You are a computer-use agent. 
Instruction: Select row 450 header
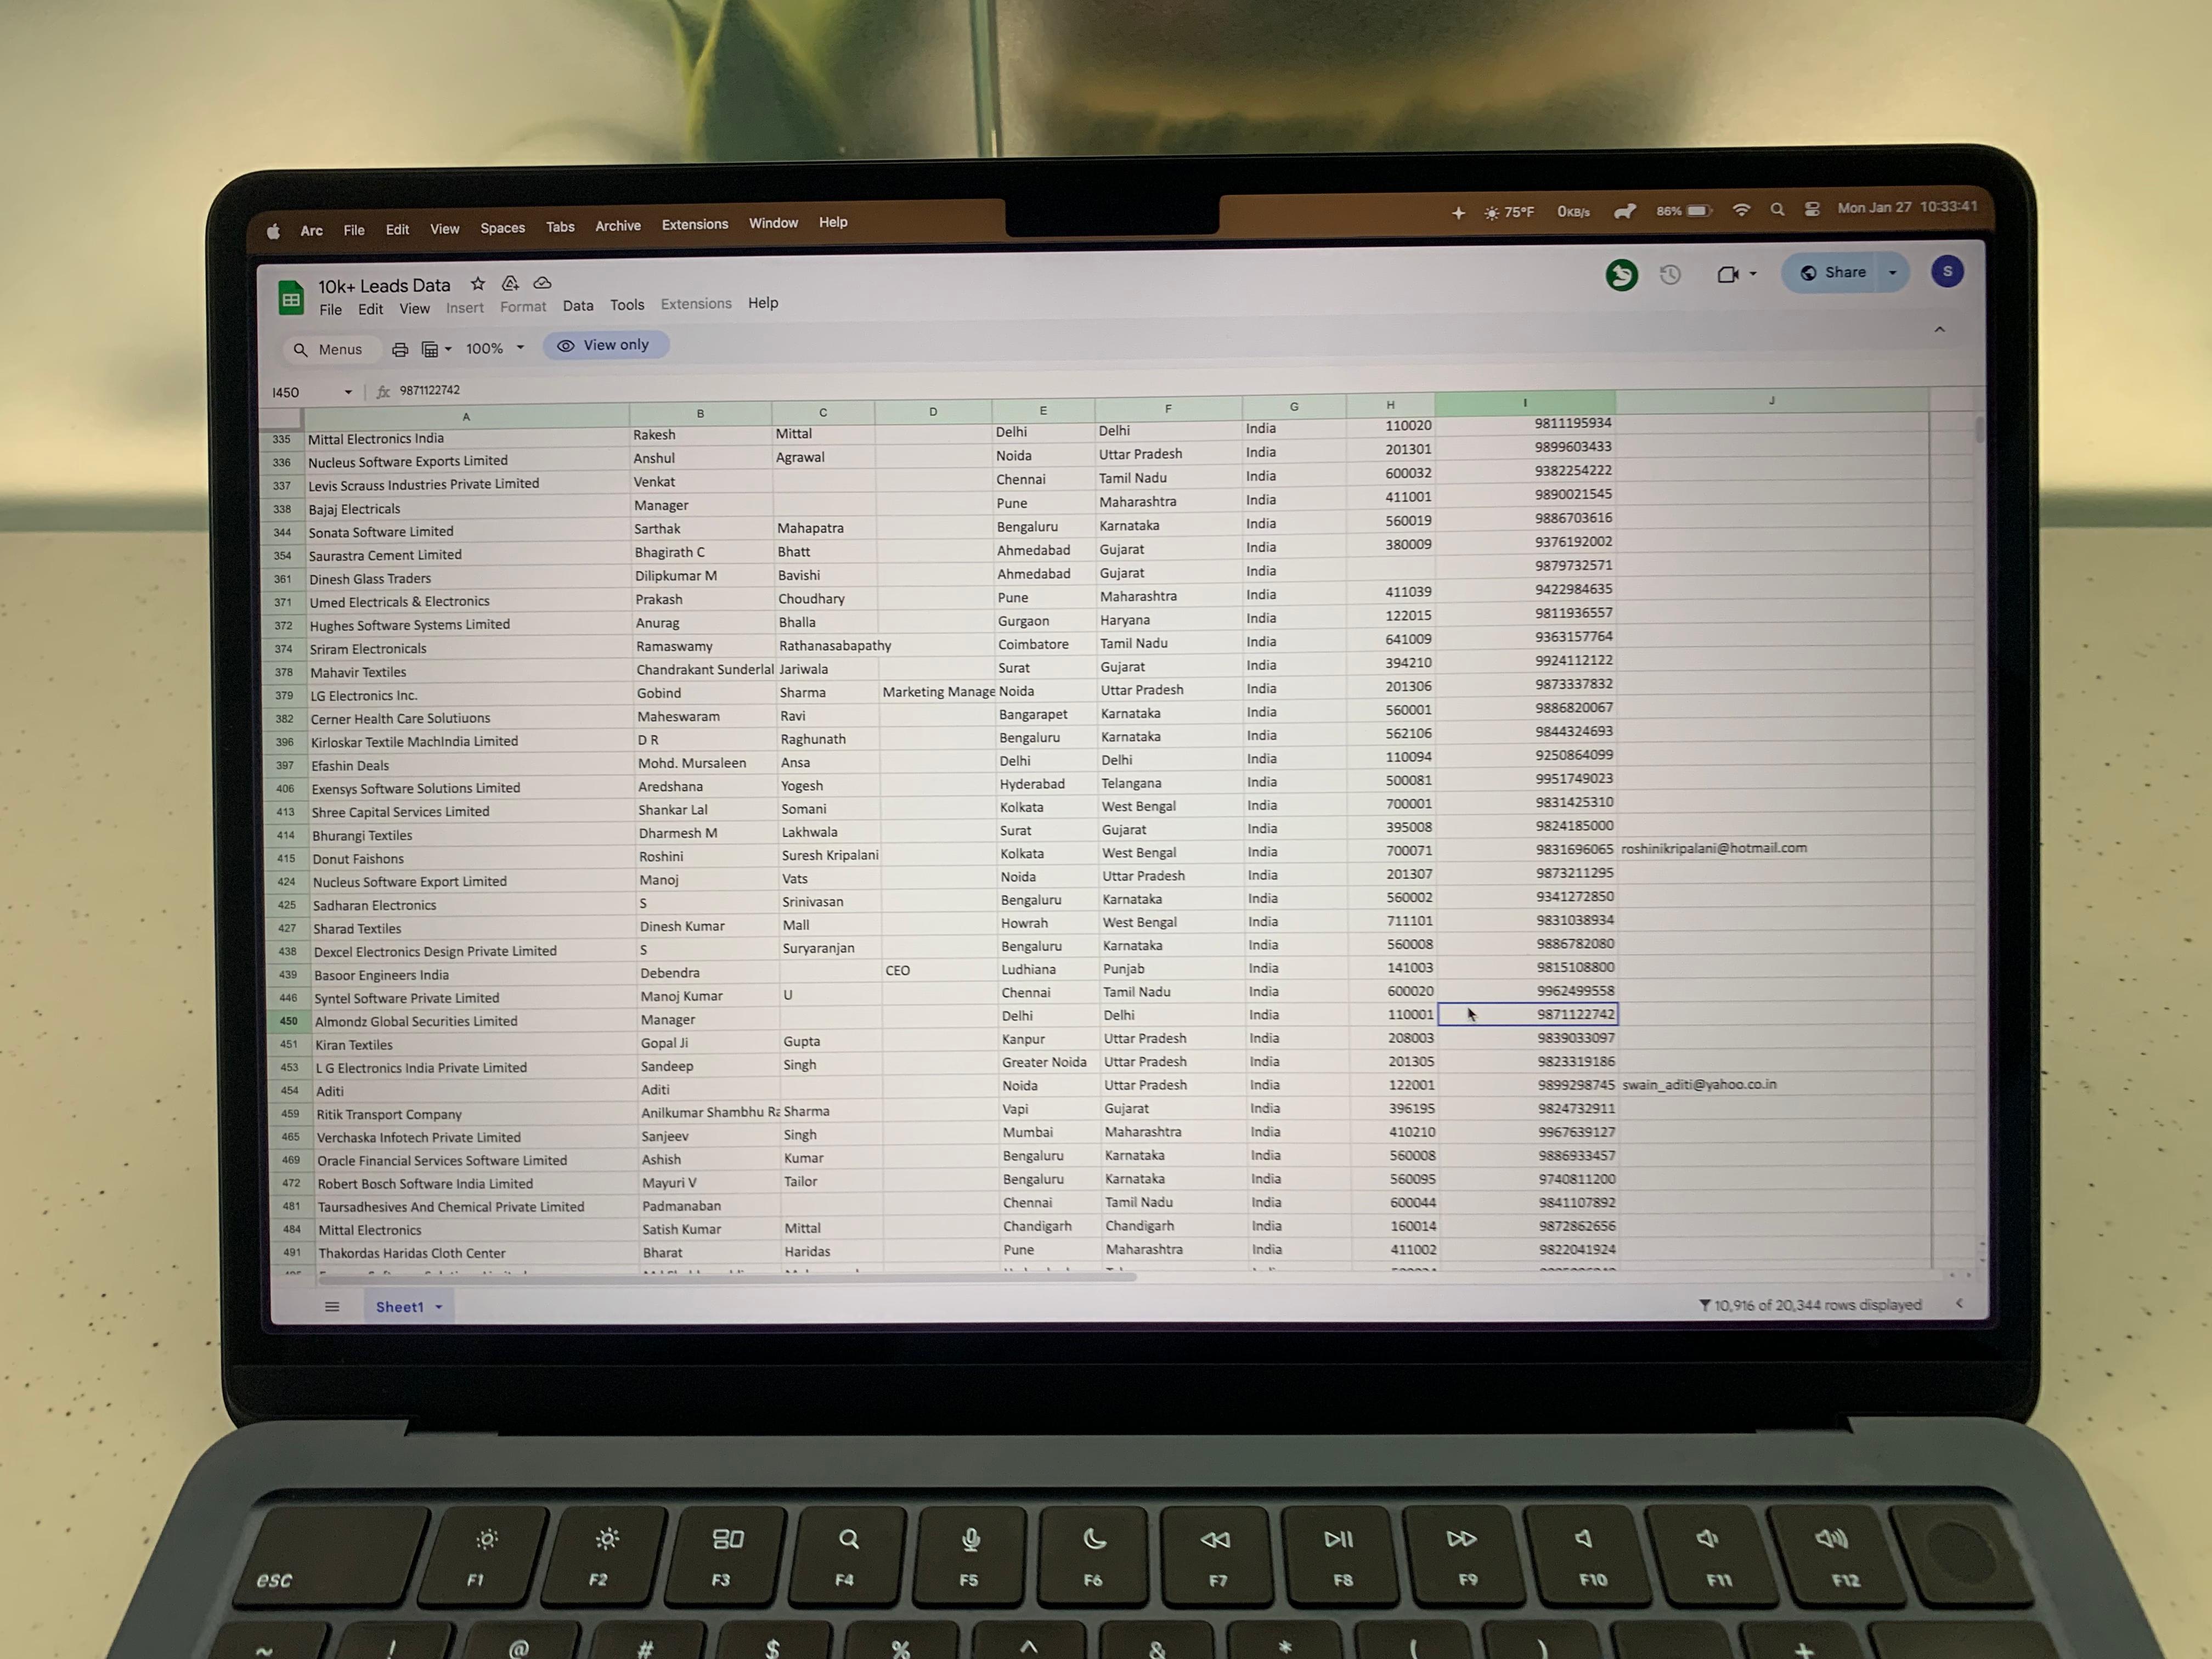[288, 1021]
